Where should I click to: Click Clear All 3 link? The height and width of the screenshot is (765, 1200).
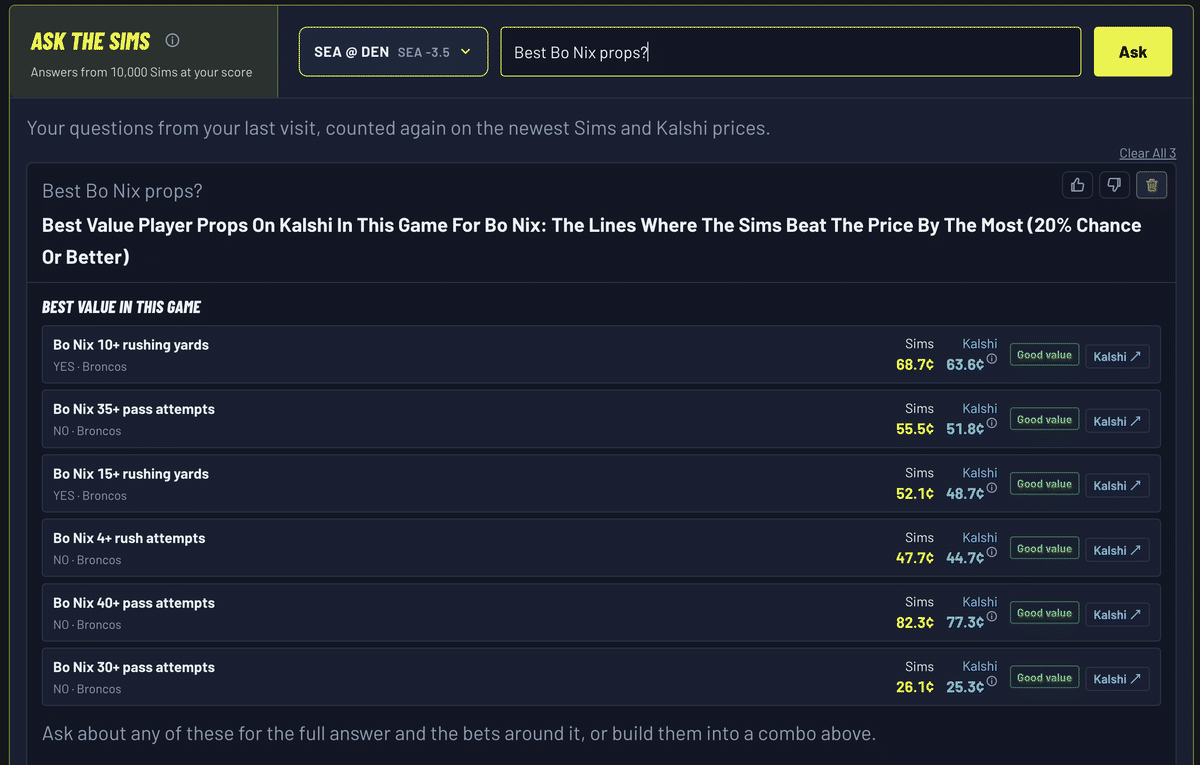click(x=1147, y=153)
